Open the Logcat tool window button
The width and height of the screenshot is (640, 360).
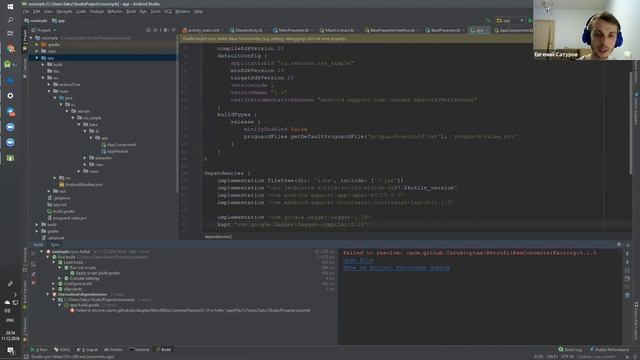pyautogui.click(x=87, y=350)
